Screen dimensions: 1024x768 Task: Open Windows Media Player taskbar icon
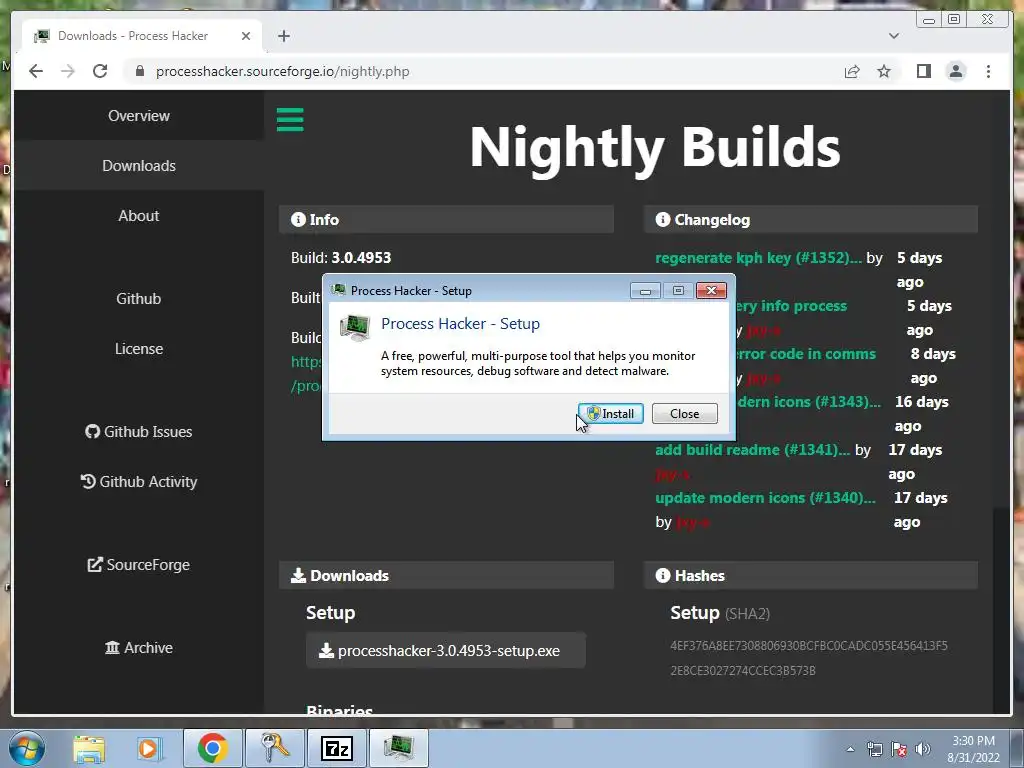(148, 748)
